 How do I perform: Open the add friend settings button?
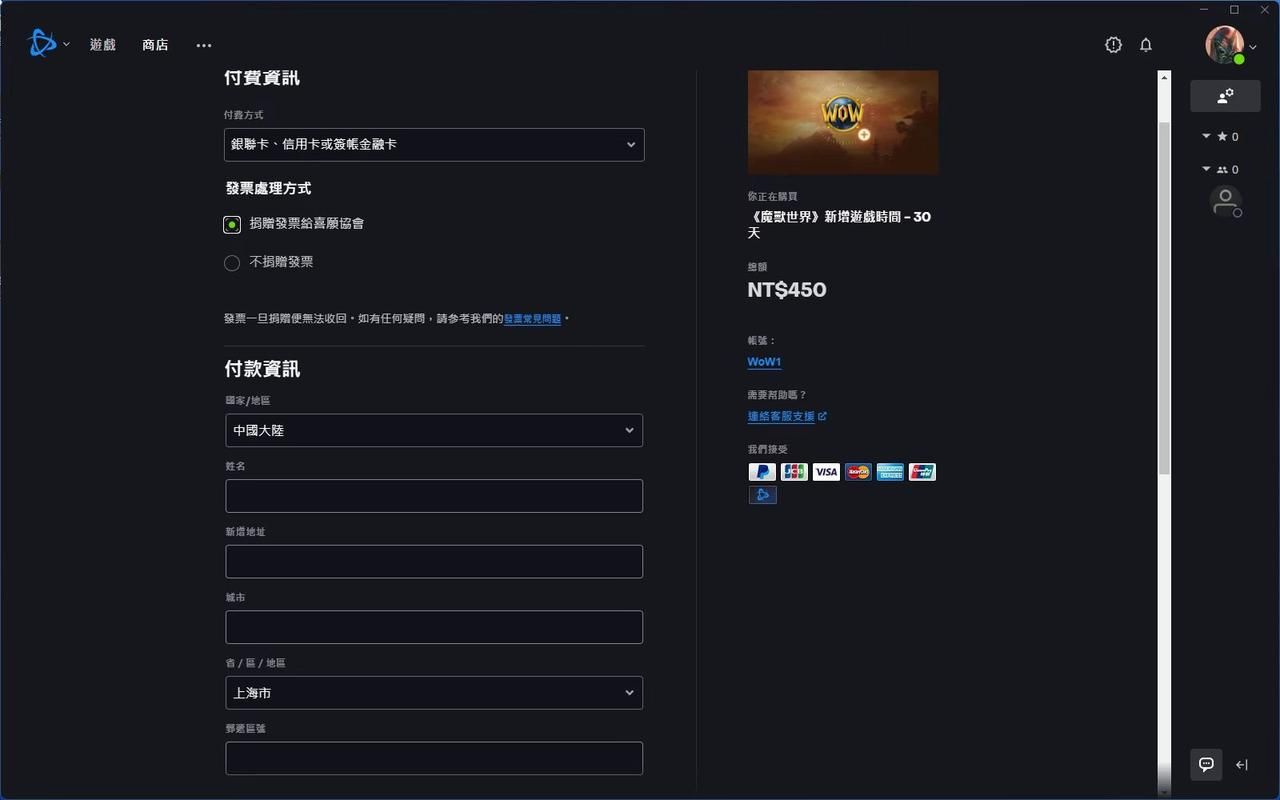(1225, 96)
